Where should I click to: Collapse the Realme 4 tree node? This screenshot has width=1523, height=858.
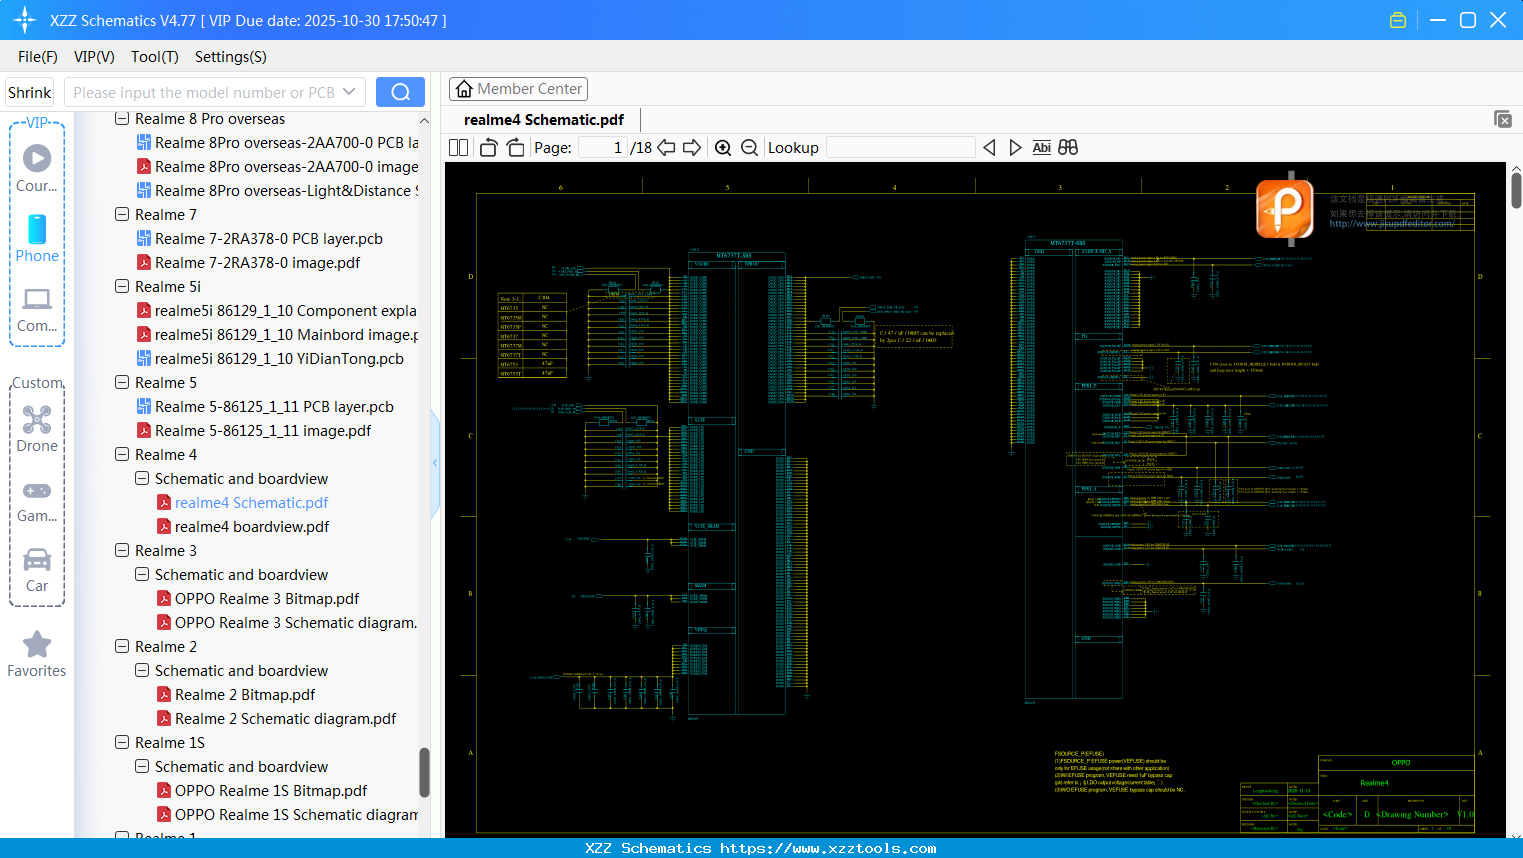point(122,455)
